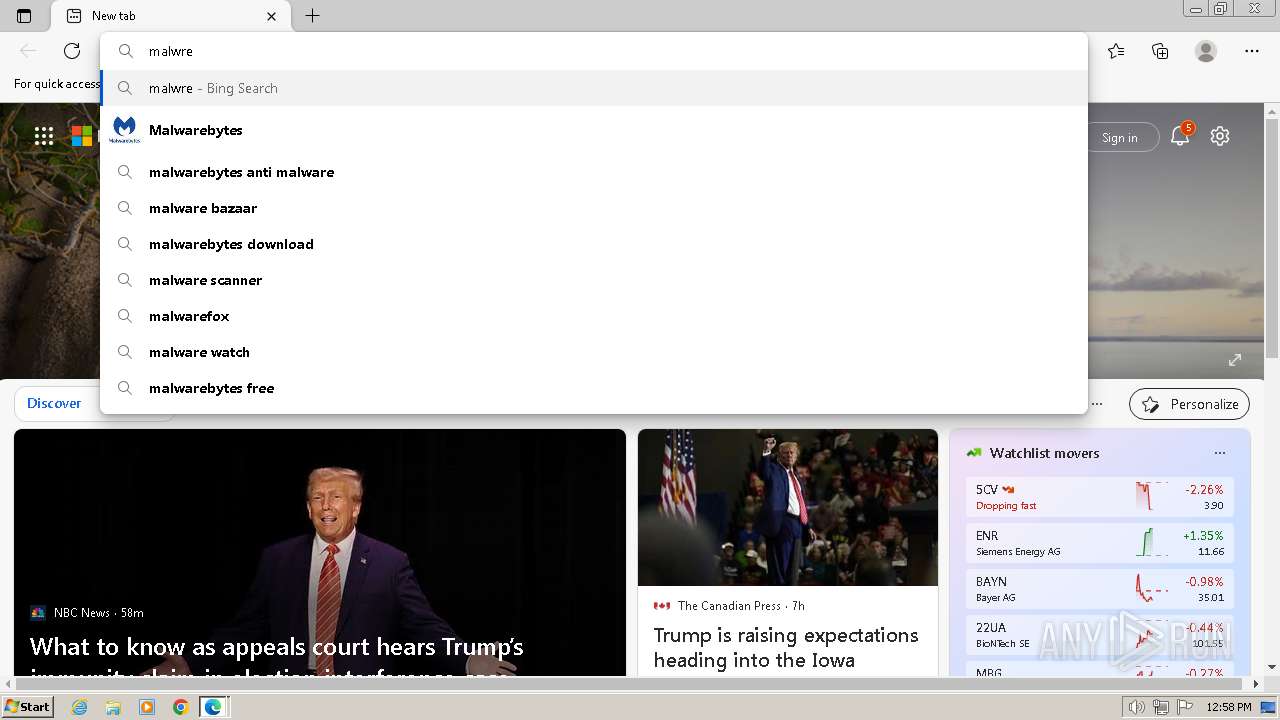Click the new tab plus button
The width and height of the screenshot is (1280, 720).
312,16
